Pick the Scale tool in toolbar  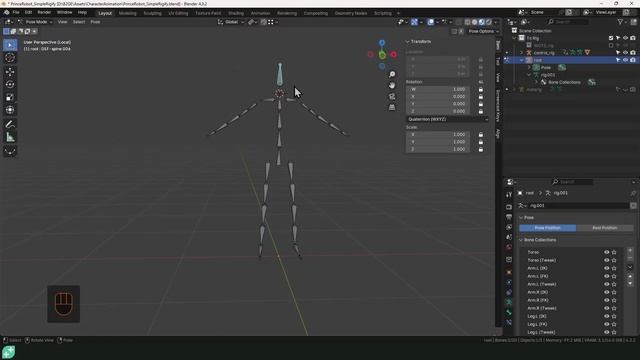[x=10, y=97]
